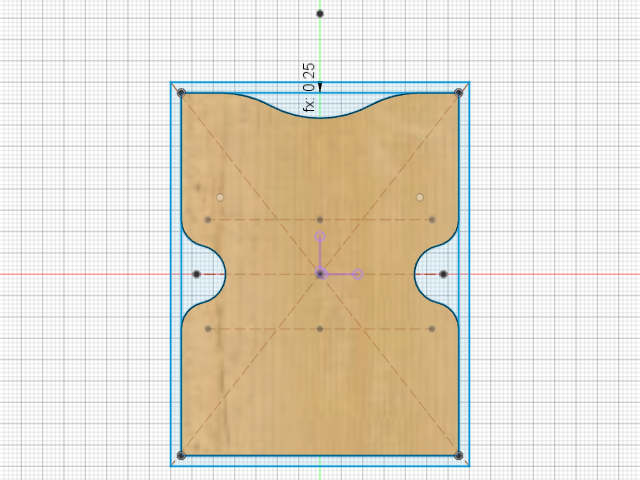Select midpoint of upper dashed construction line
This screenshot has width=640, height=480.
click(x=320, y=220)
